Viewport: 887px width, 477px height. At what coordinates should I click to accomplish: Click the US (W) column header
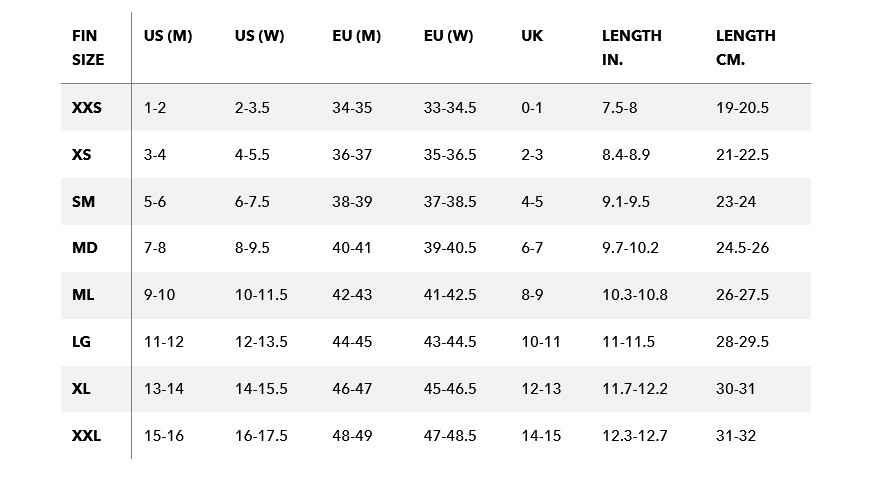(259, 36)
